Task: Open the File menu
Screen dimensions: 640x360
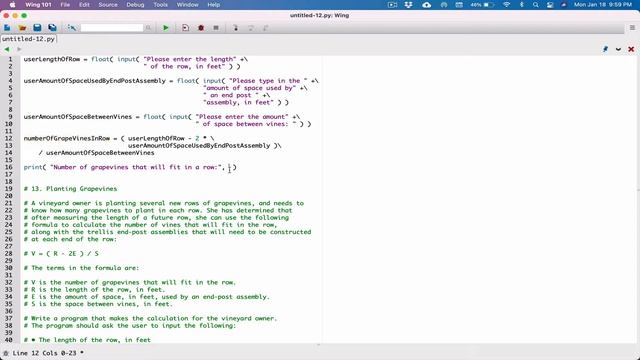Action: click(65, 5)
